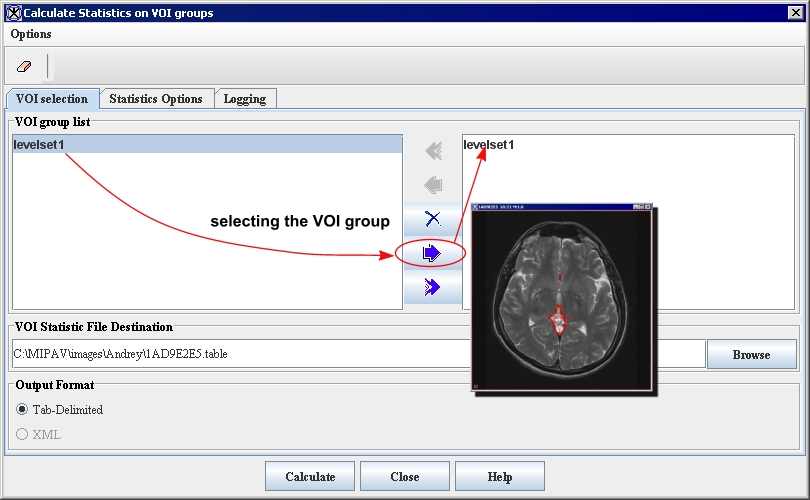This screenshot has height=500, width=810.
Task: Open the Options menu
Action: point(31,34)
